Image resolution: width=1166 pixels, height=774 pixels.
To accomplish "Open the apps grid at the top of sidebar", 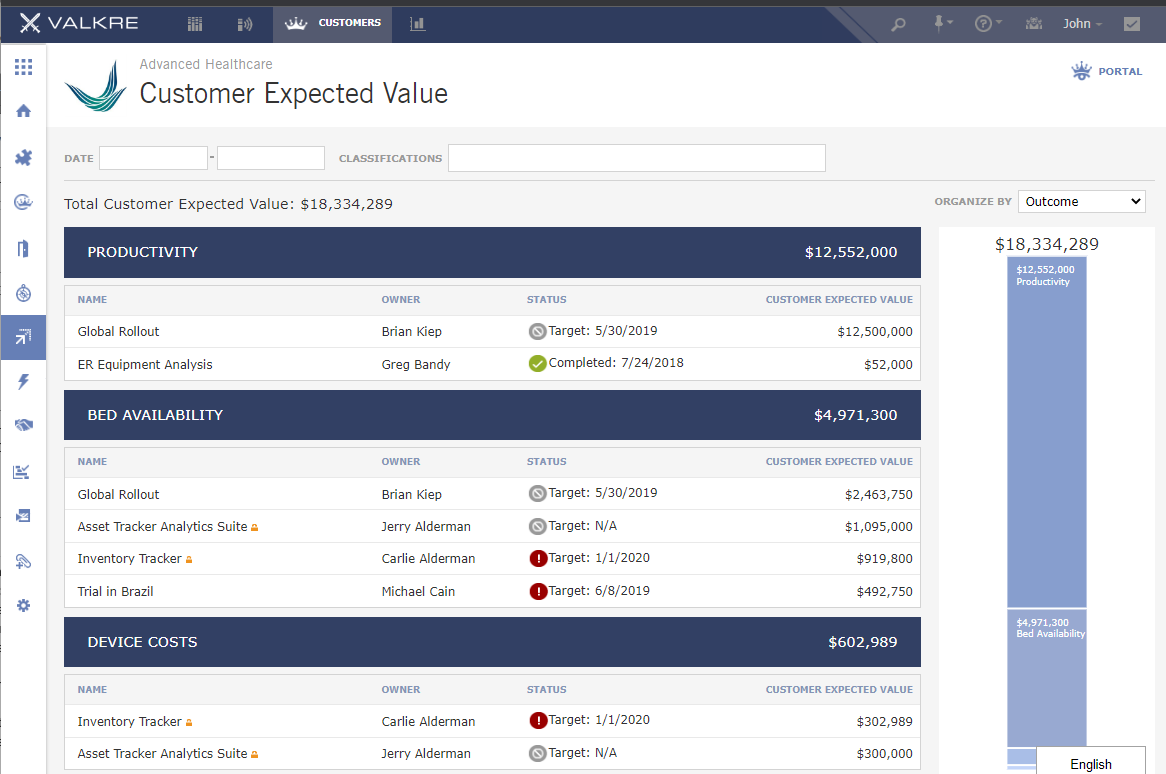I will tap(24, 67).
